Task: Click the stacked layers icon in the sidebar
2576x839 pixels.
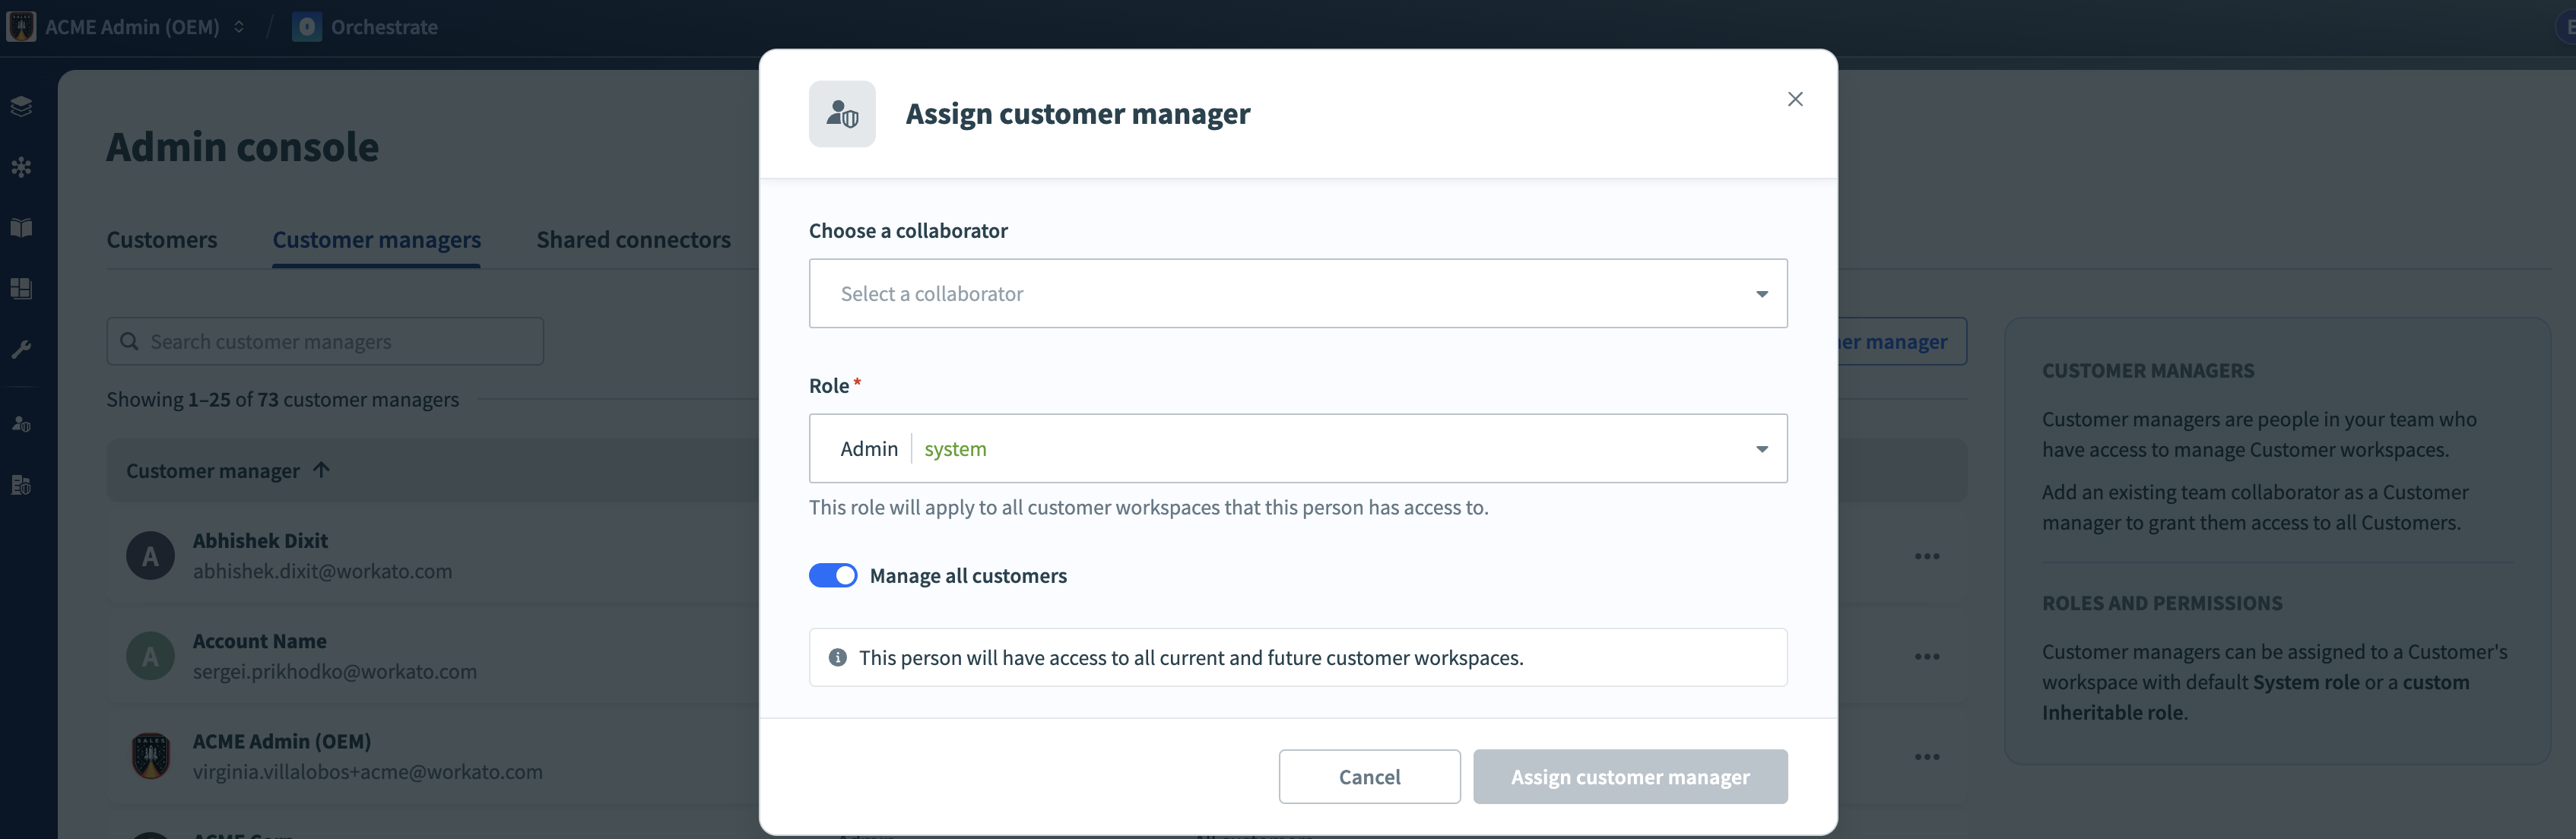Action: (21, 106)
